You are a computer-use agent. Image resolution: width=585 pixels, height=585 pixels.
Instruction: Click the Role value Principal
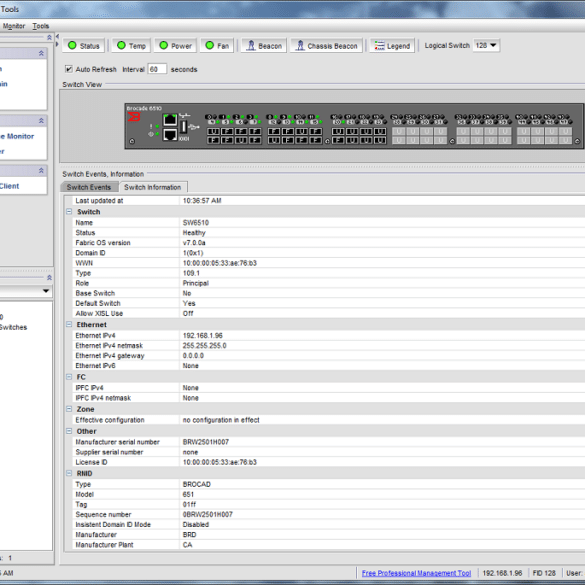pyautogui.click(x=195, y=283)
